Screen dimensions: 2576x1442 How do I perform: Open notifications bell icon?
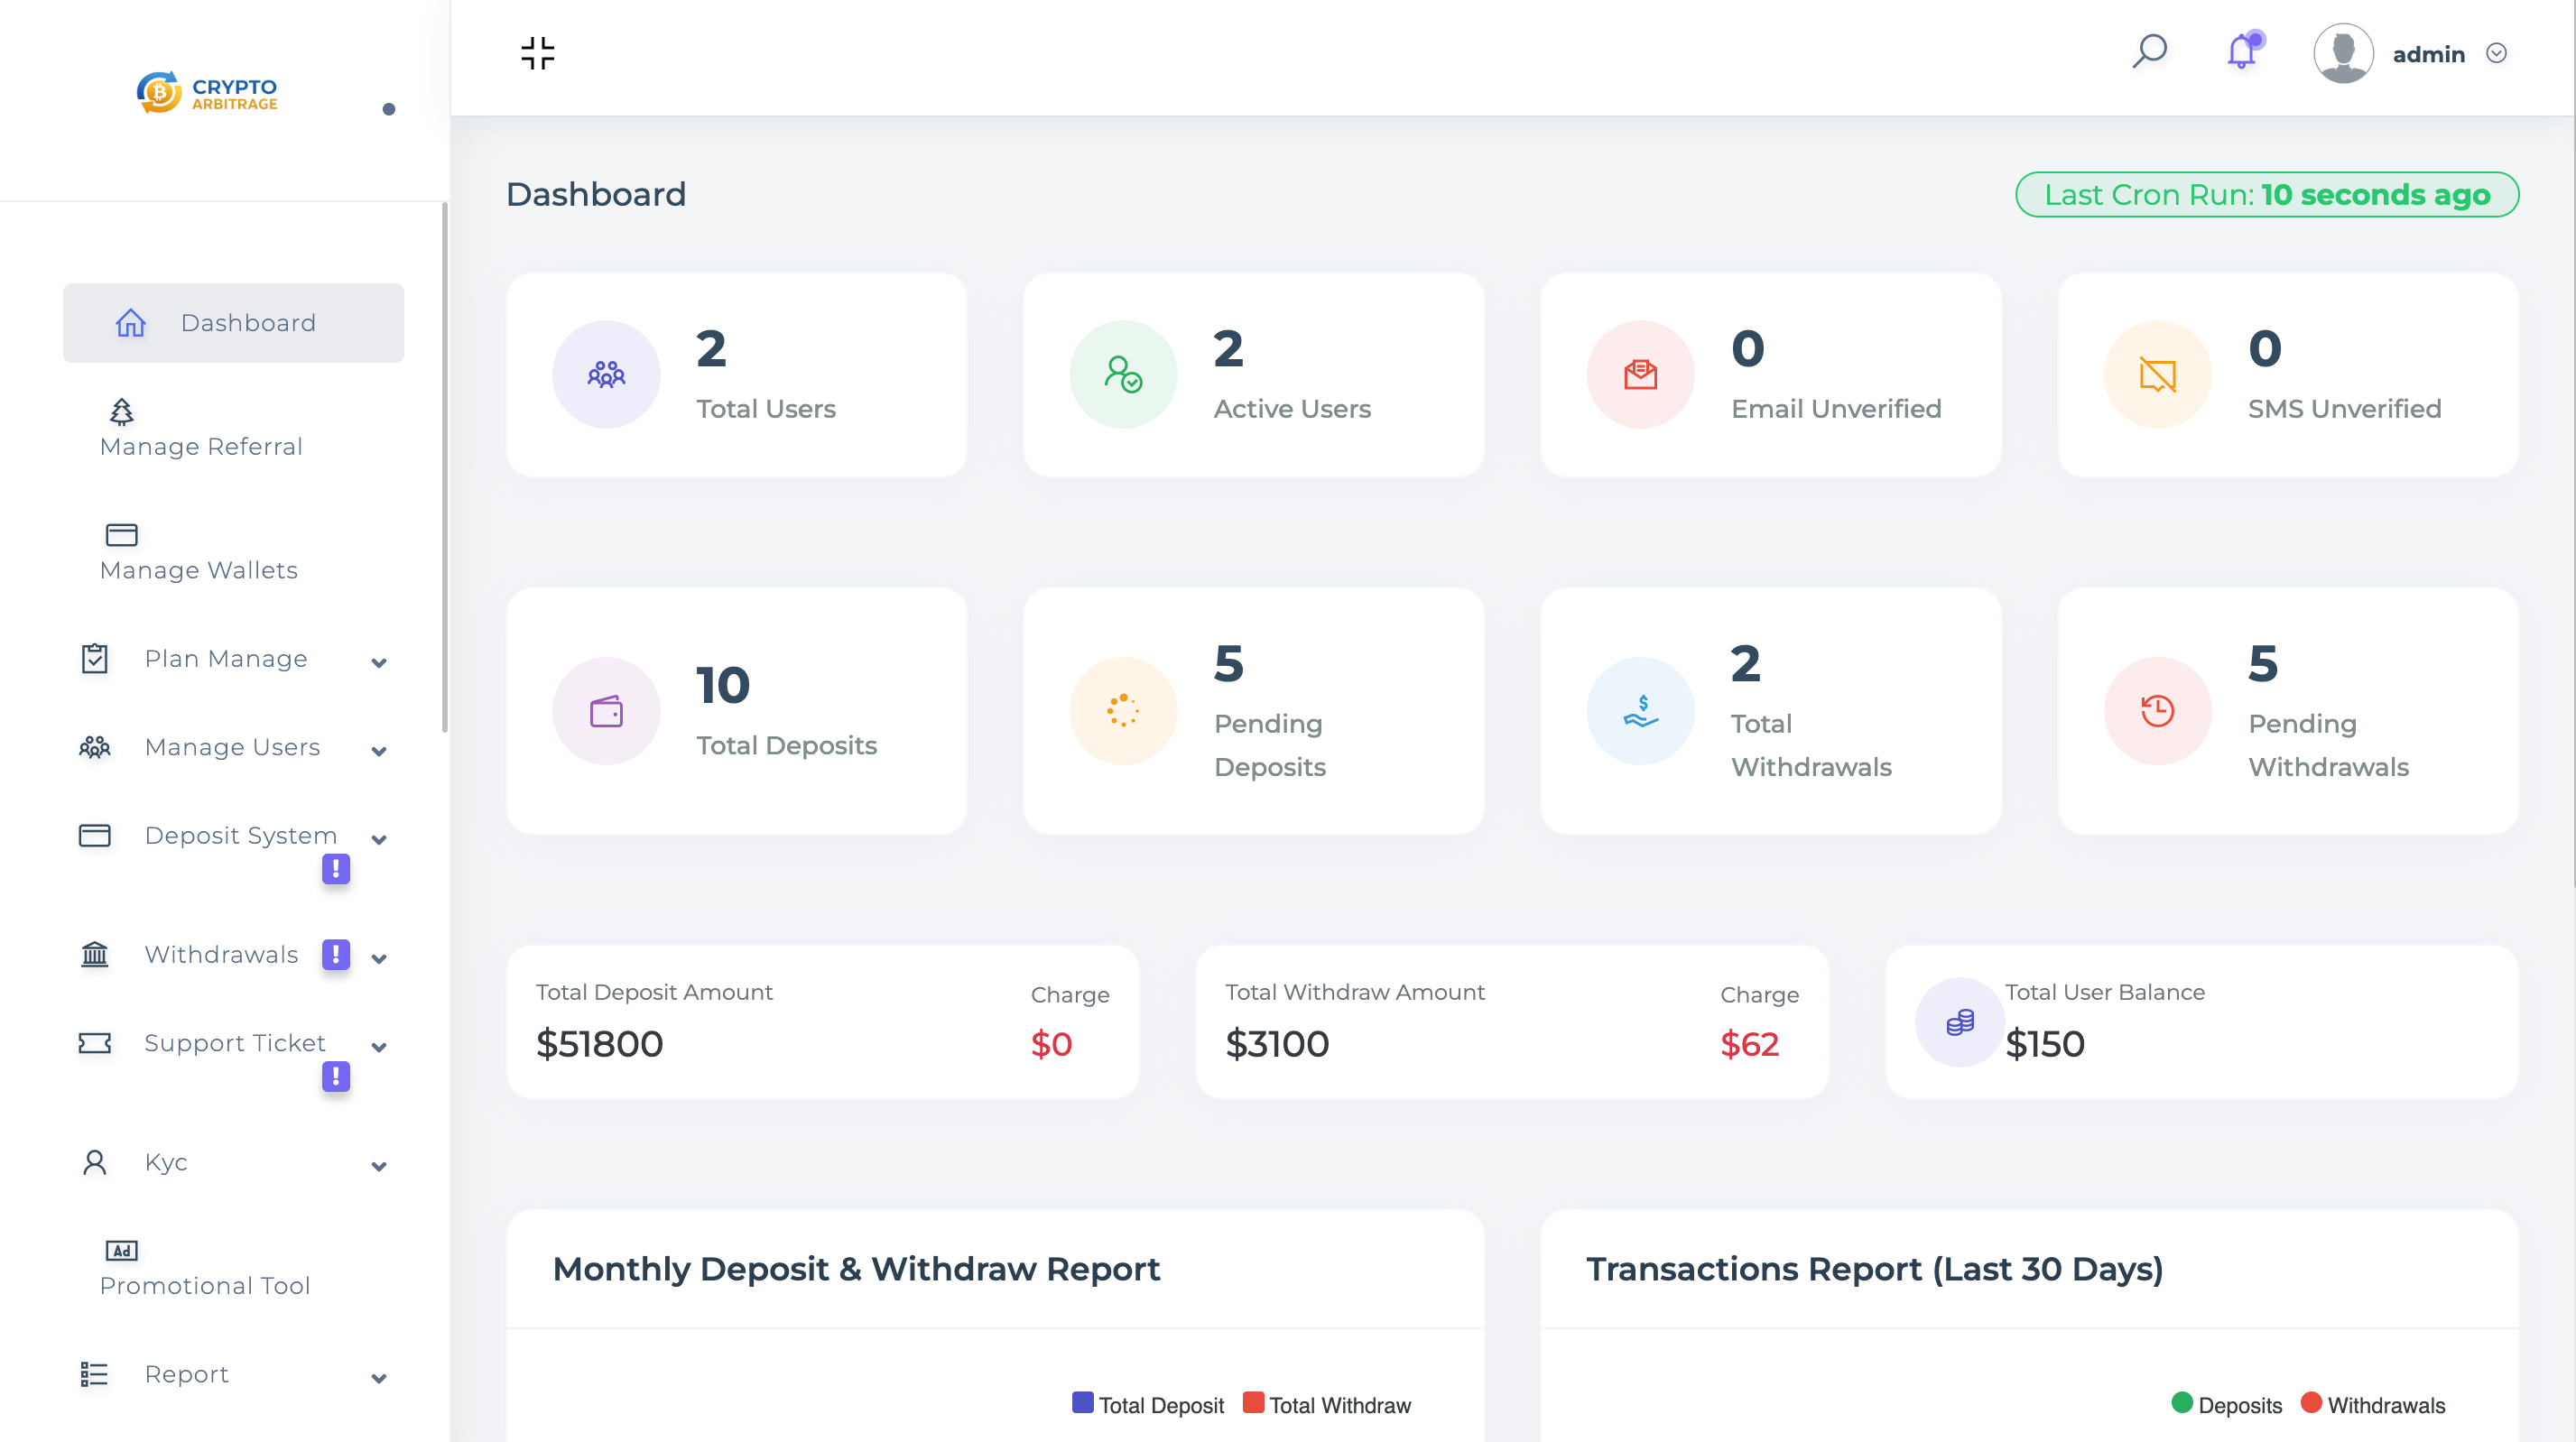[x=2242, y=52]
